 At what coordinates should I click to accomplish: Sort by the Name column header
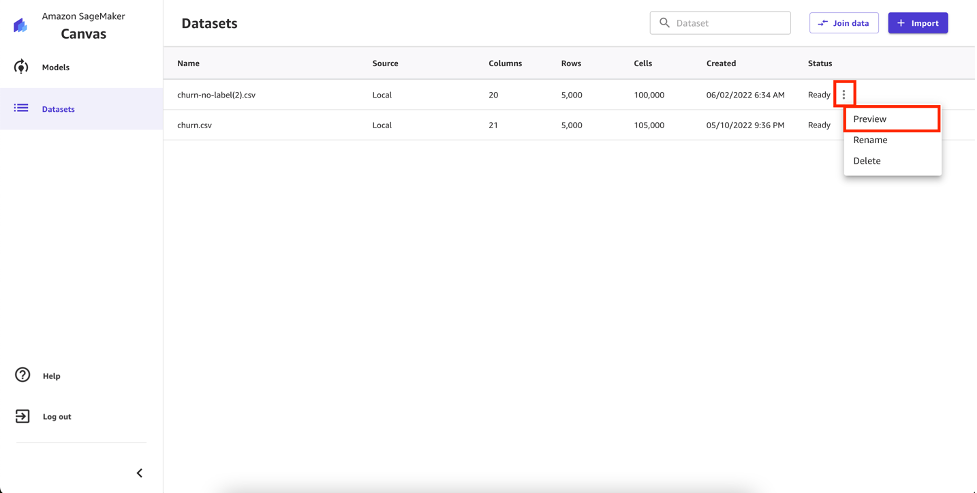[x=188, y=63]
